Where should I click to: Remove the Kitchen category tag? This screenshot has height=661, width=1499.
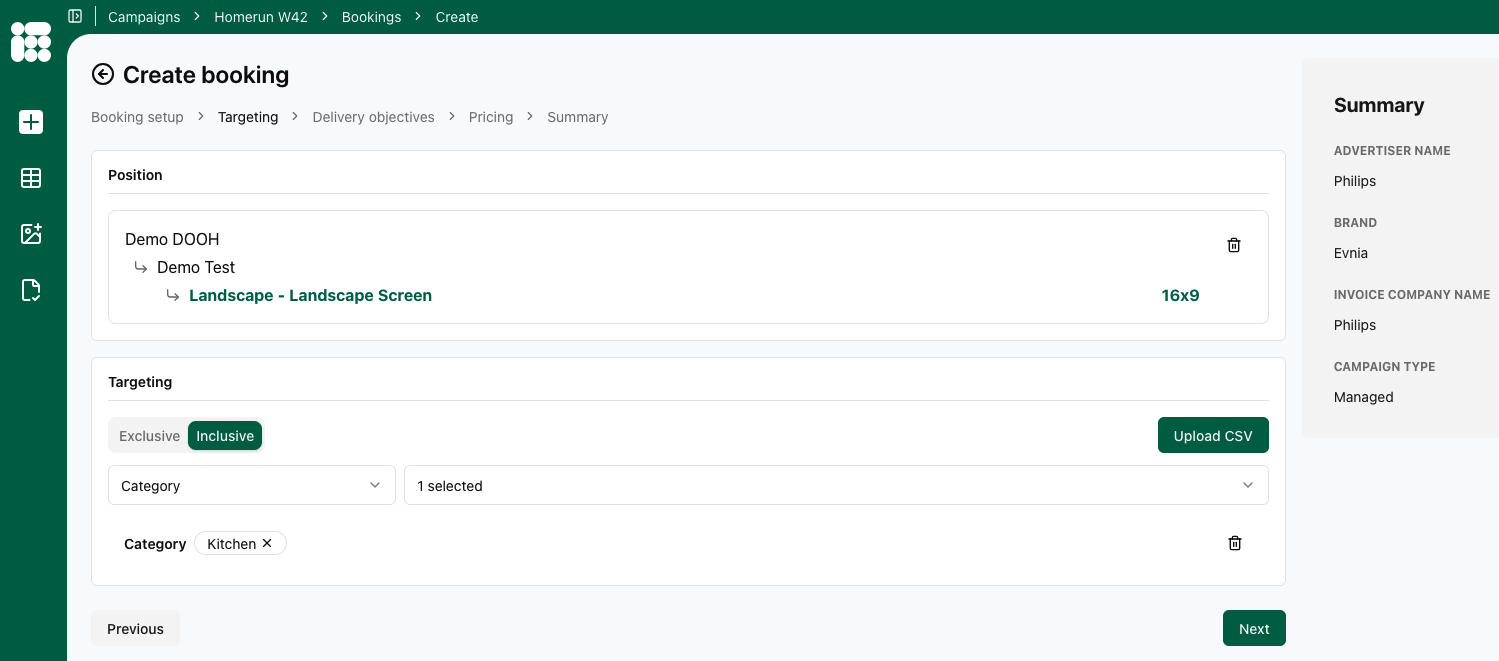tap(267, 543)
